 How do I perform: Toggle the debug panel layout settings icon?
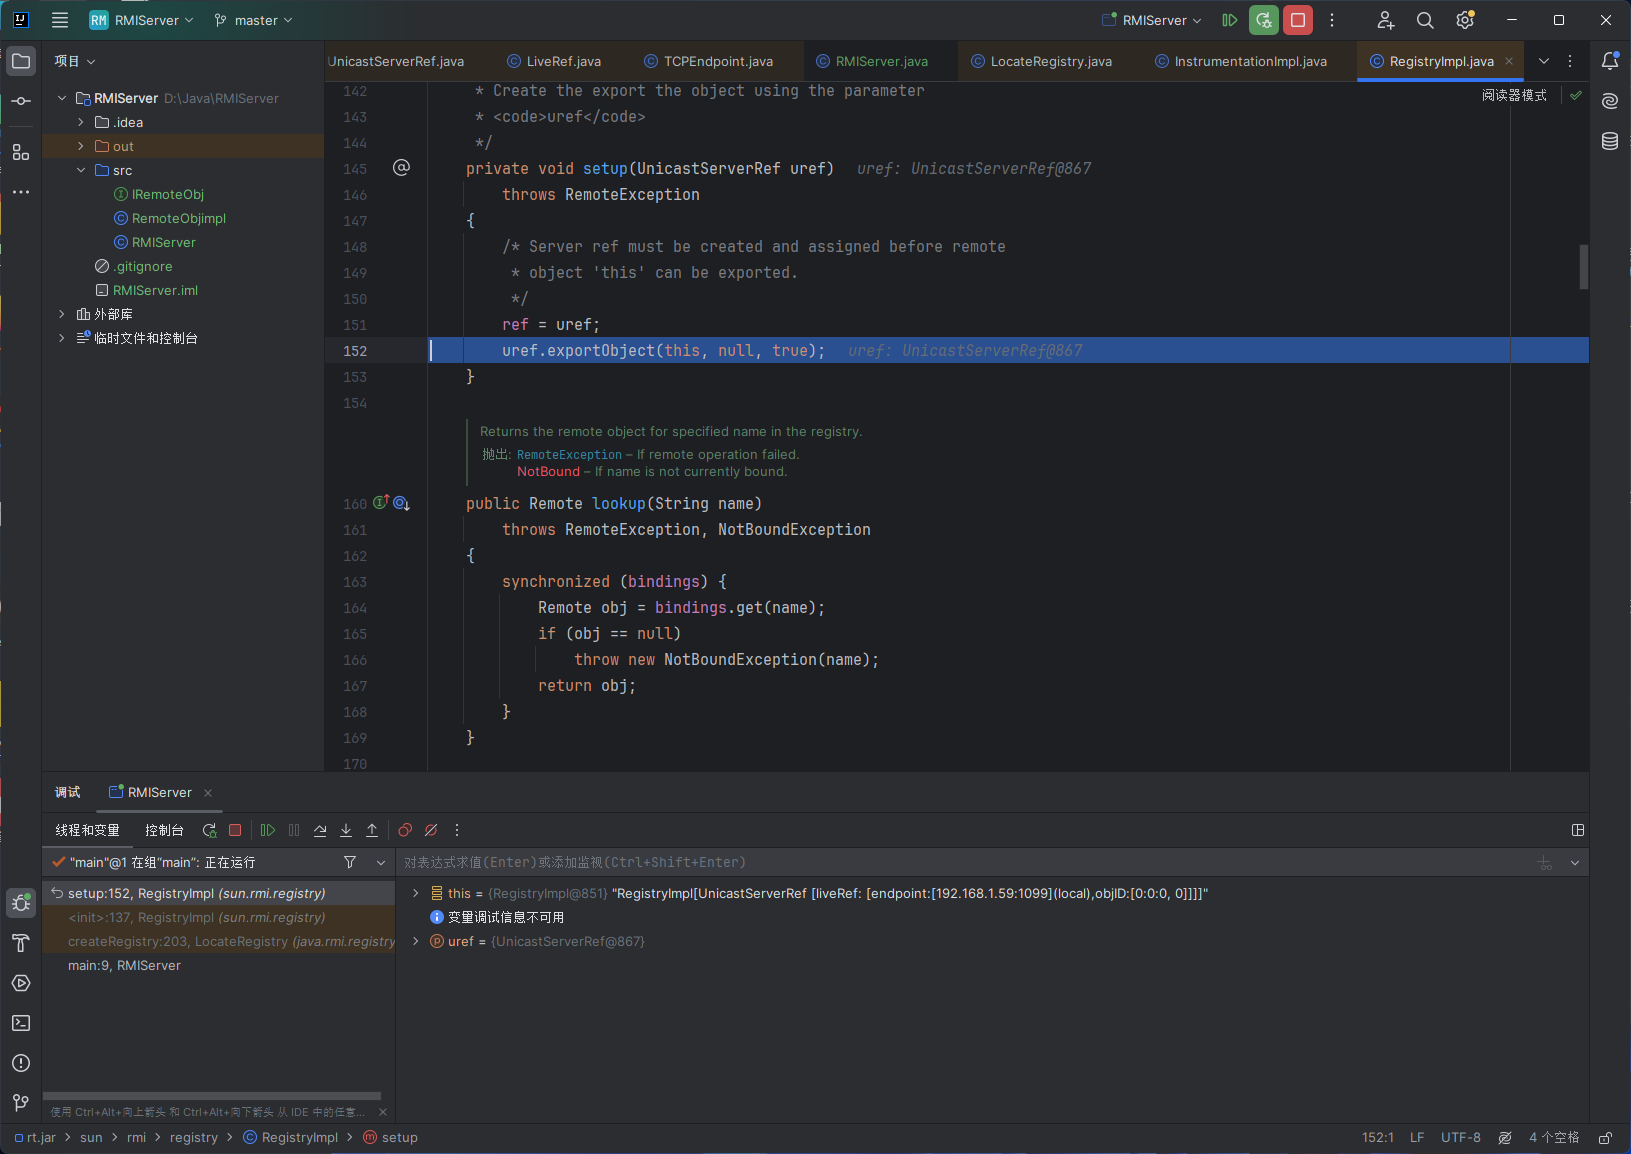[x=1578, y=830]
